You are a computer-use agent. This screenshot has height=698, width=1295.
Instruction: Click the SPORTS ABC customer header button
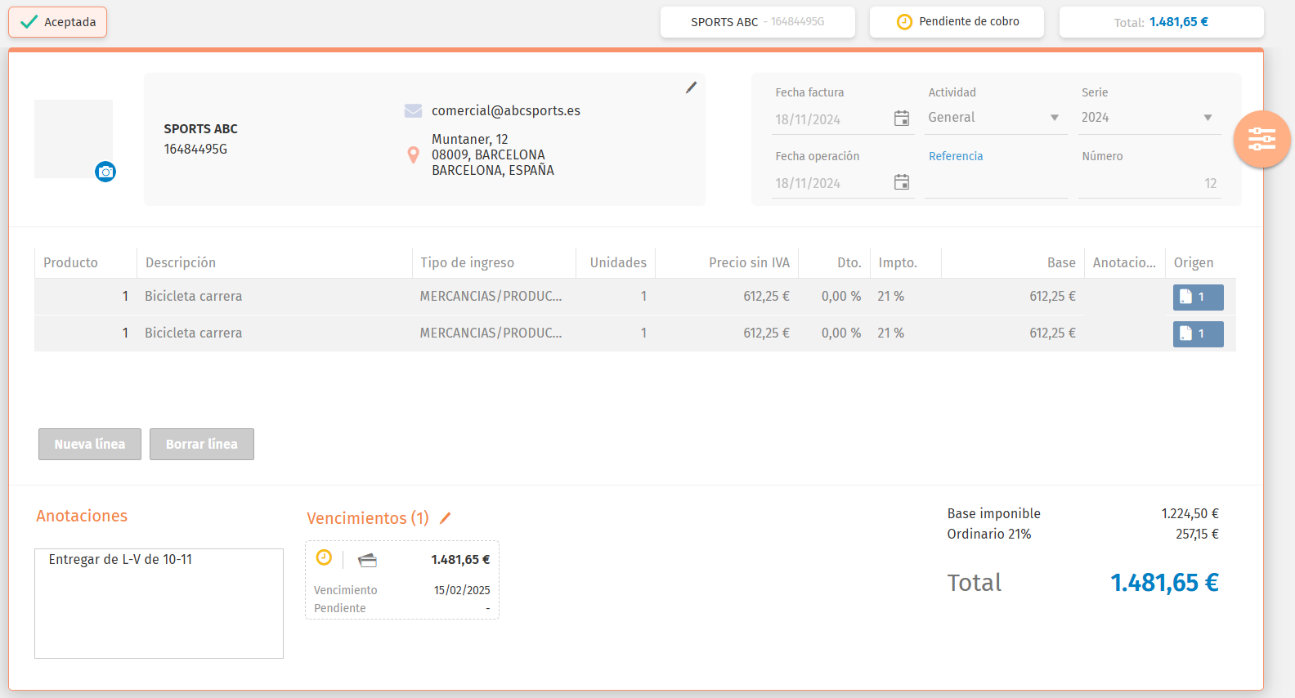pyautogui.click(x=757, y=22)
